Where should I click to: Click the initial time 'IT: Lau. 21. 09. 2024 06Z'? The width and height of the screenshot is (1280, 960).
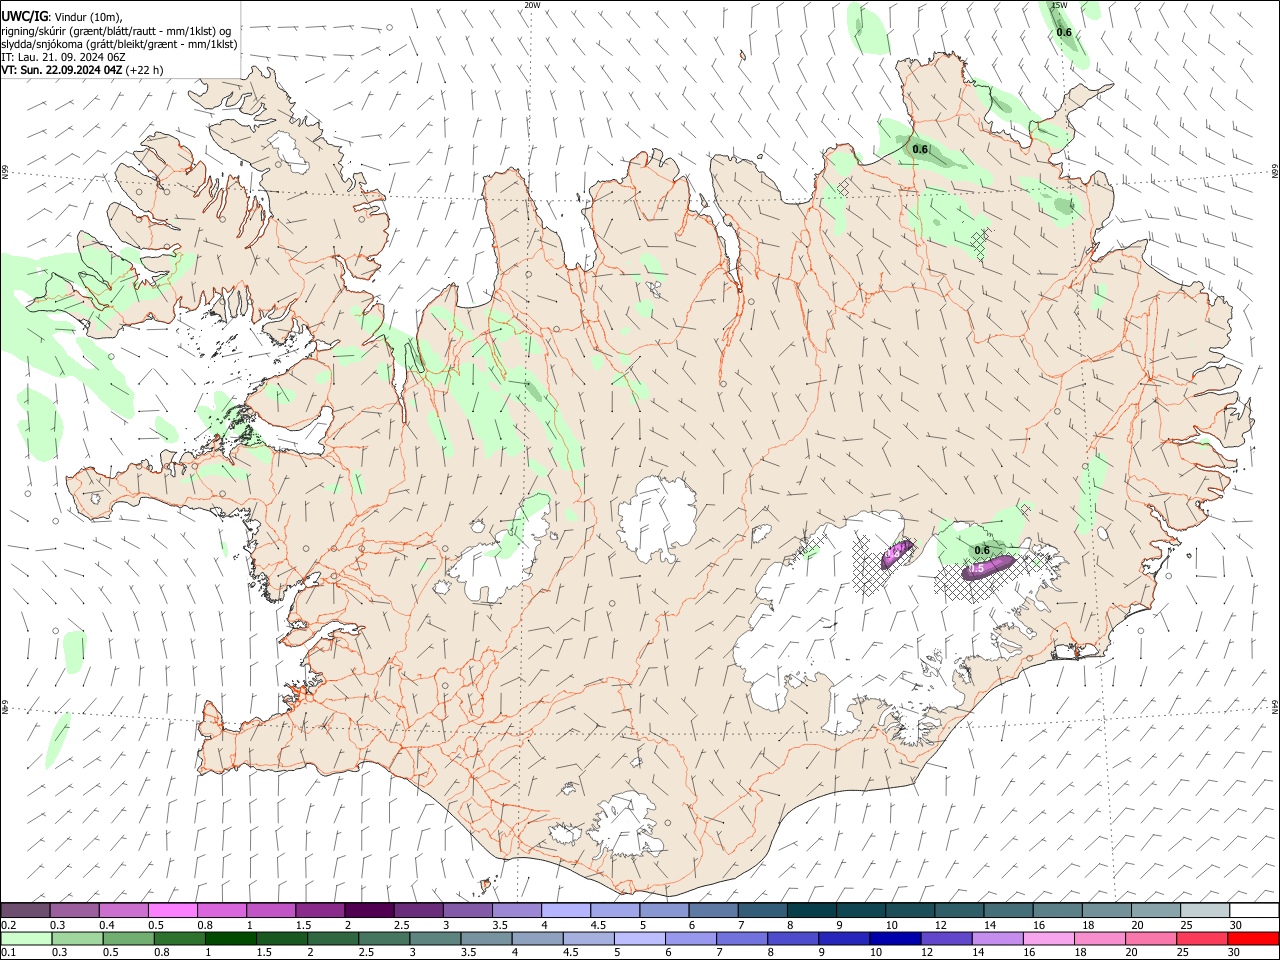click(63, 57)
